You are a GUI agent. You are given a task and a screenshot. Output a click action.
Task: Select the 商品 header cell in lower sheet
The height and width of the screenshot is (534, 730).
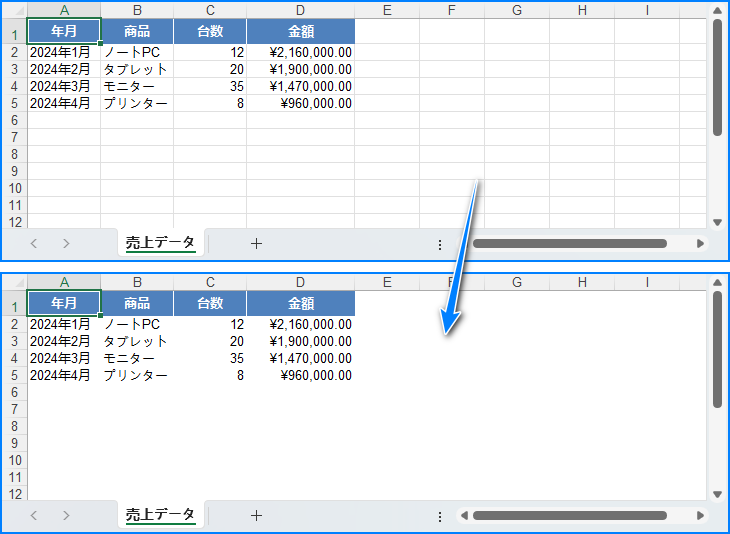[x=137, y=303]
